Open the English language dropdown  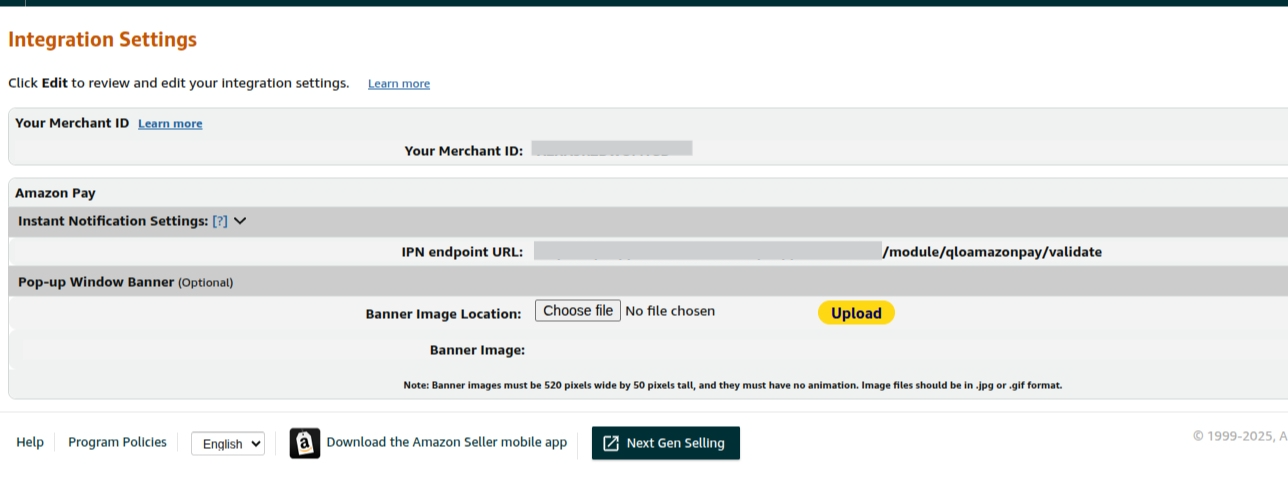[x=228, y=444]
